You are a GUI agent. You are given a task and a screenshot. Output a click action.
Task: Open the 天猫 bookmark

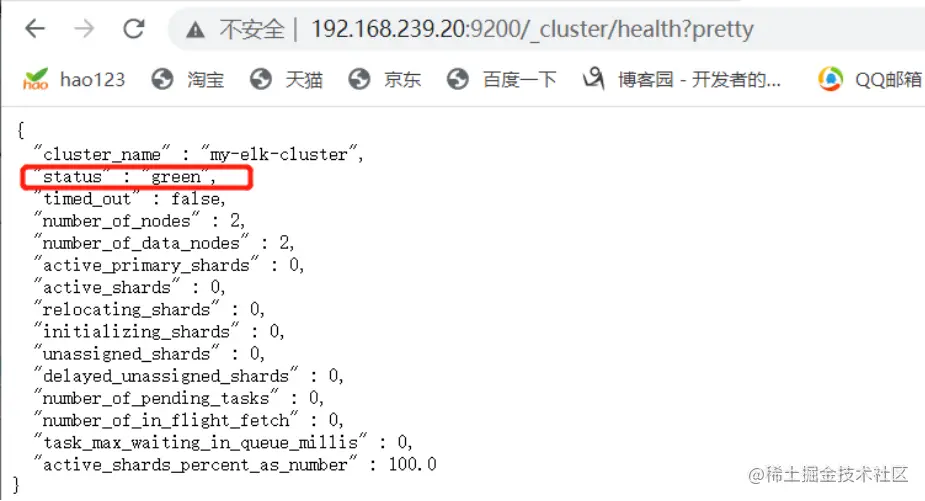coord(304,79)
